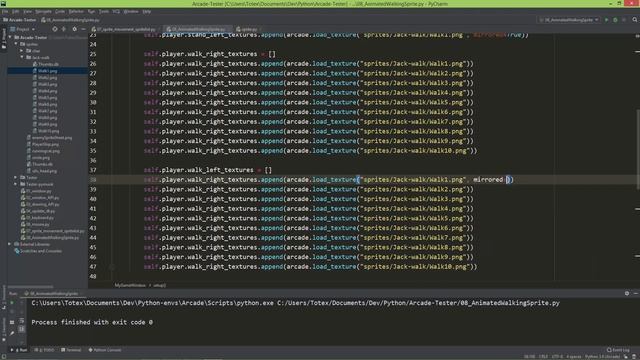Open the Navigate menu
640x360 pixels.
coord(43,11)
